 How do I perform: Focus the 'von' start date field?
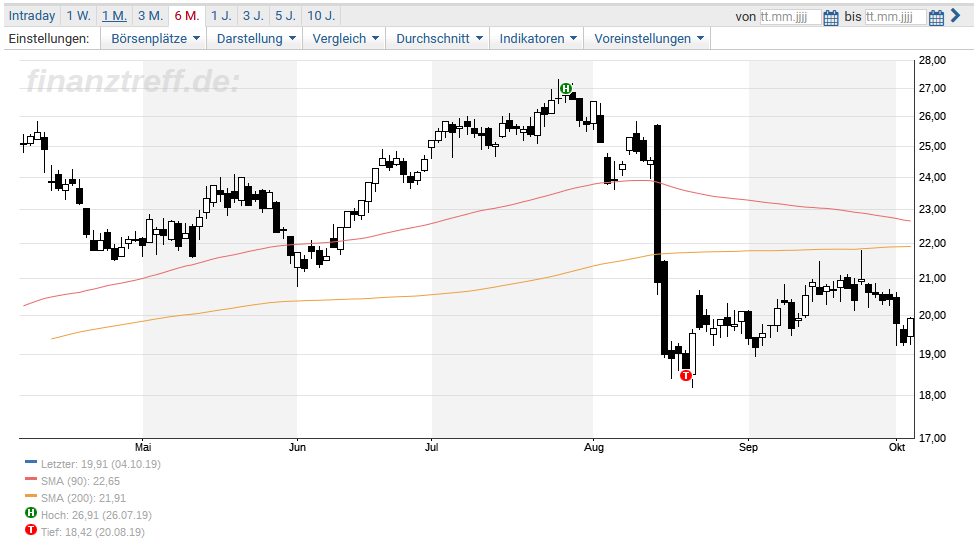click(x=790, y=17)
